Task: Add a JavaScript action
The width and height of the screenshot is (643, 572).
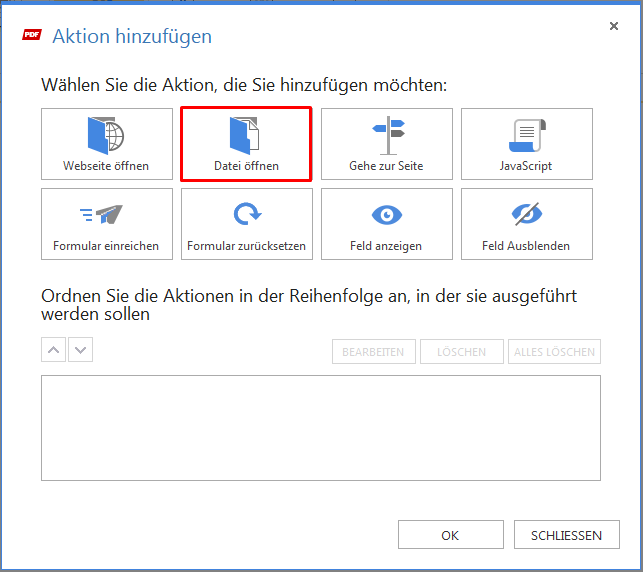Action: 527,144
